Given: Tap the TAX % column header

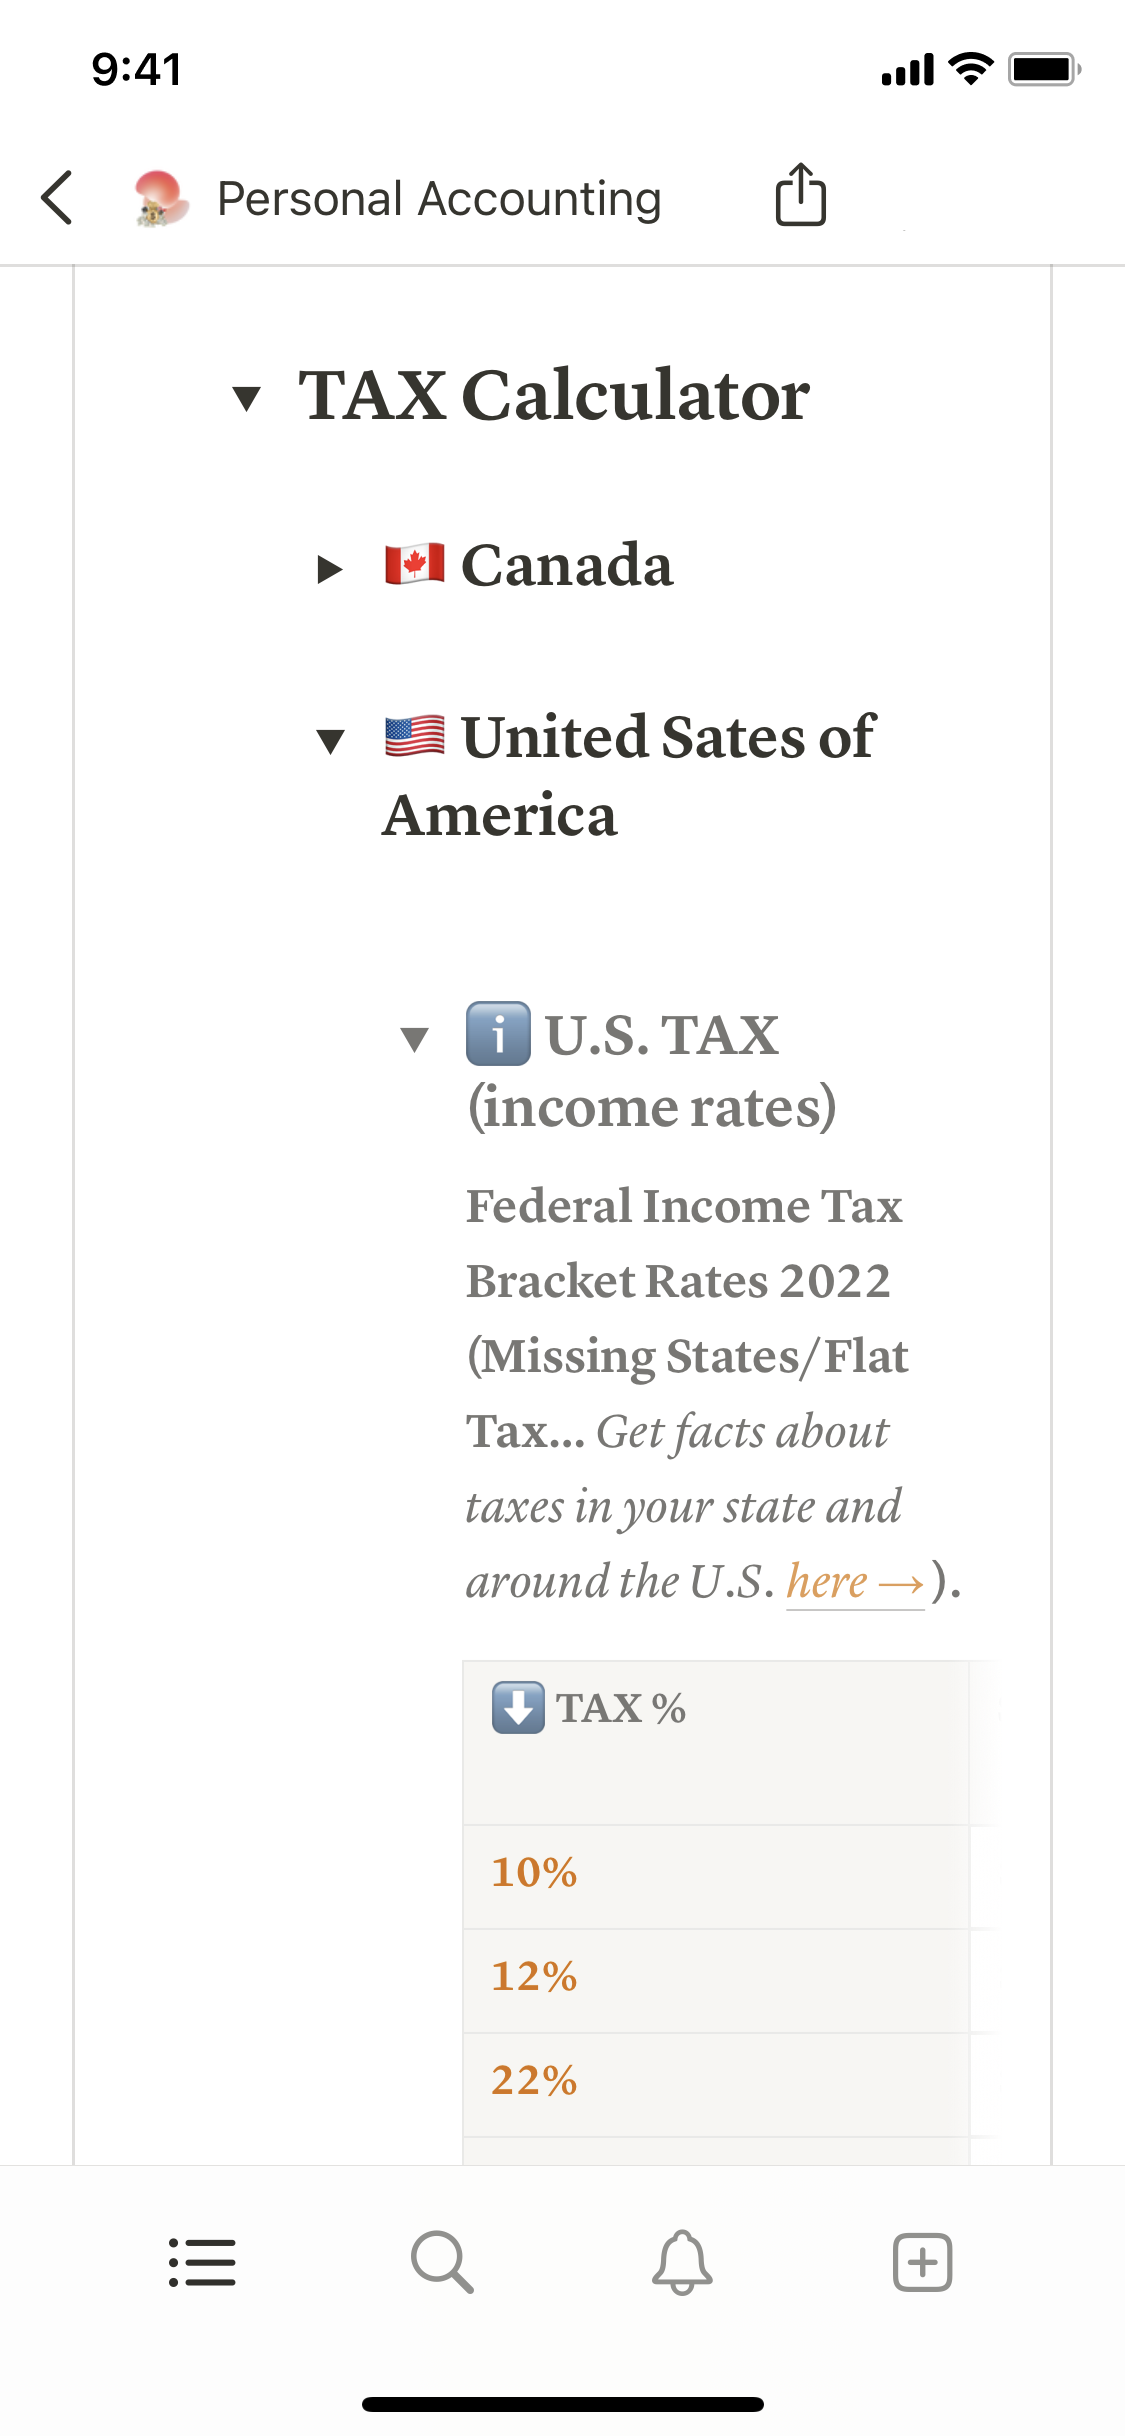Looking at the screenshot, I should coord(620,1708).
